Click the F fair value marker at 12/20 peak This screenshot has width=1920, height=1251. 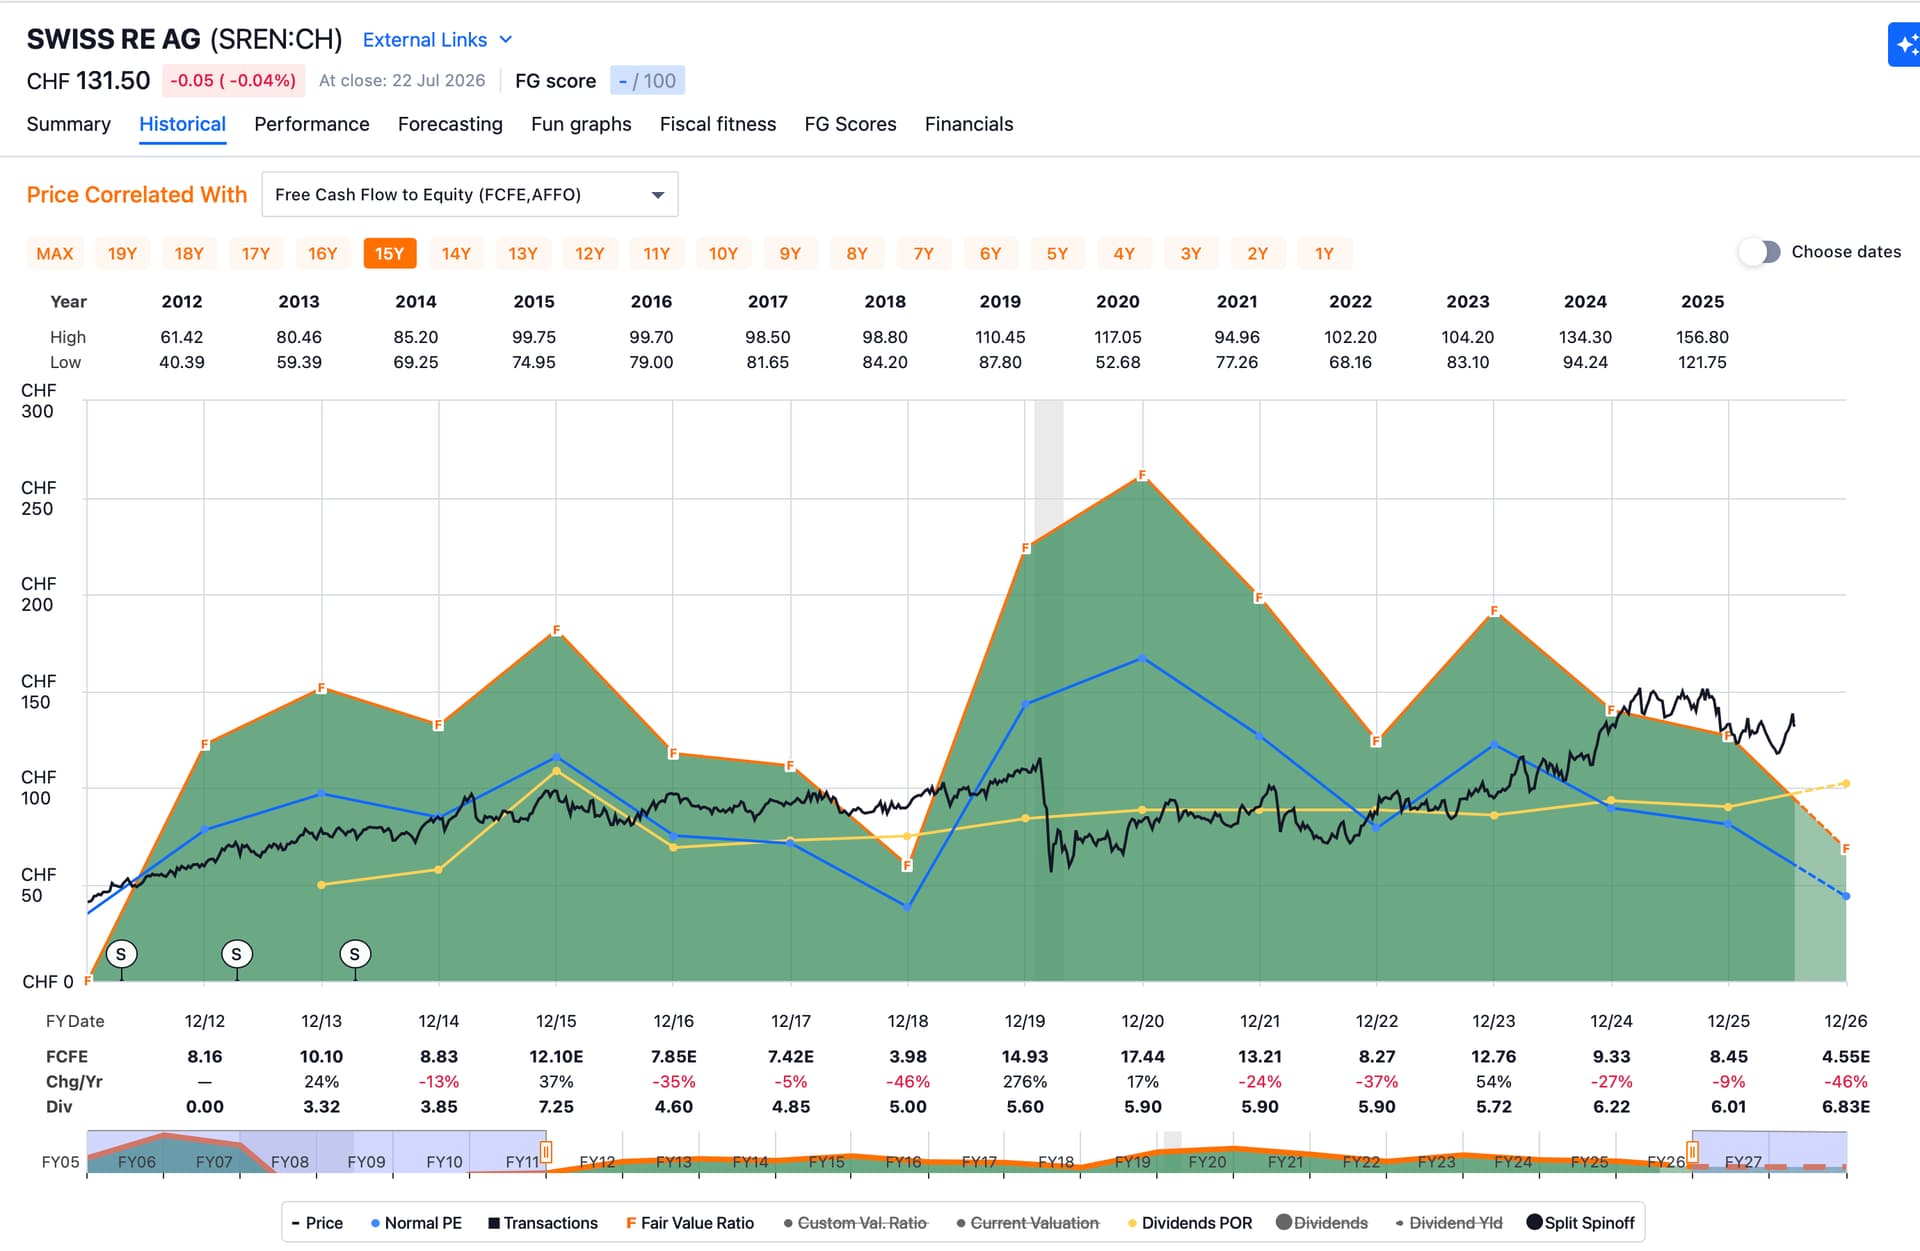1142,475
